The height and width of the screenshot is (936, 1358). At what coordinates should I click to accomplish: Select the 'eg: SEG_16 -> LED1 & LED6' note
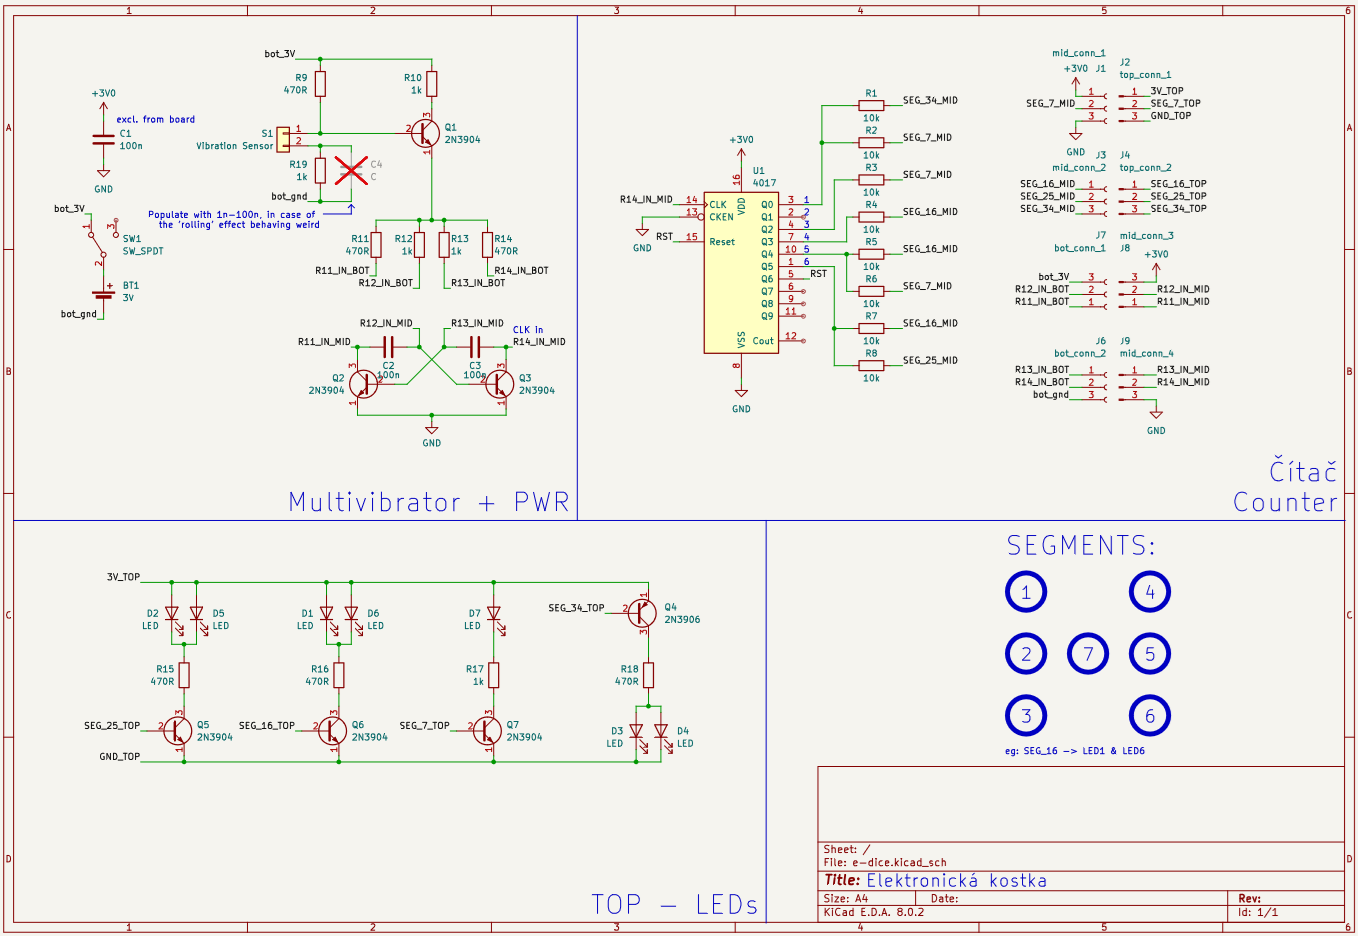tap(1075, 751)
